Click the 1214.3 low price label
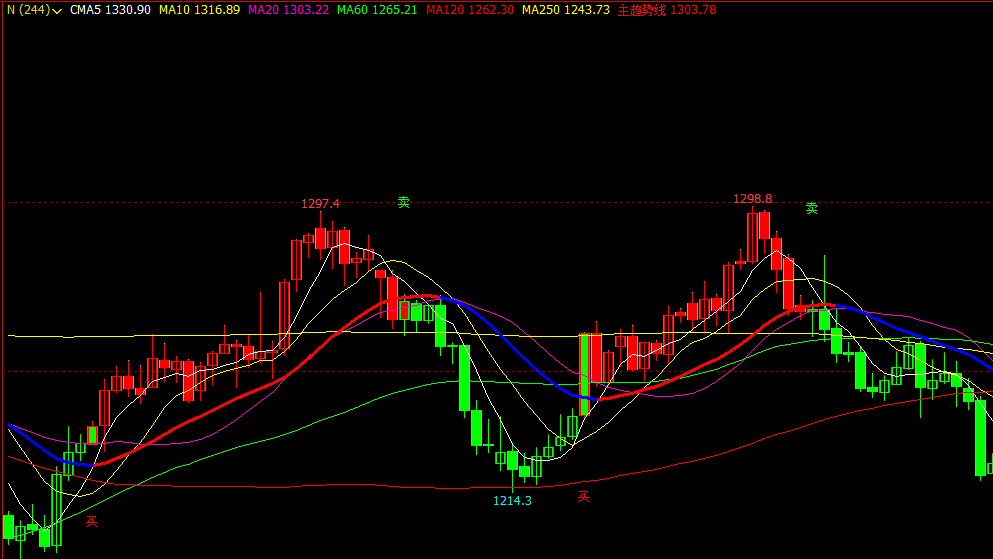The image size is (993, 559). click(512, 501)
